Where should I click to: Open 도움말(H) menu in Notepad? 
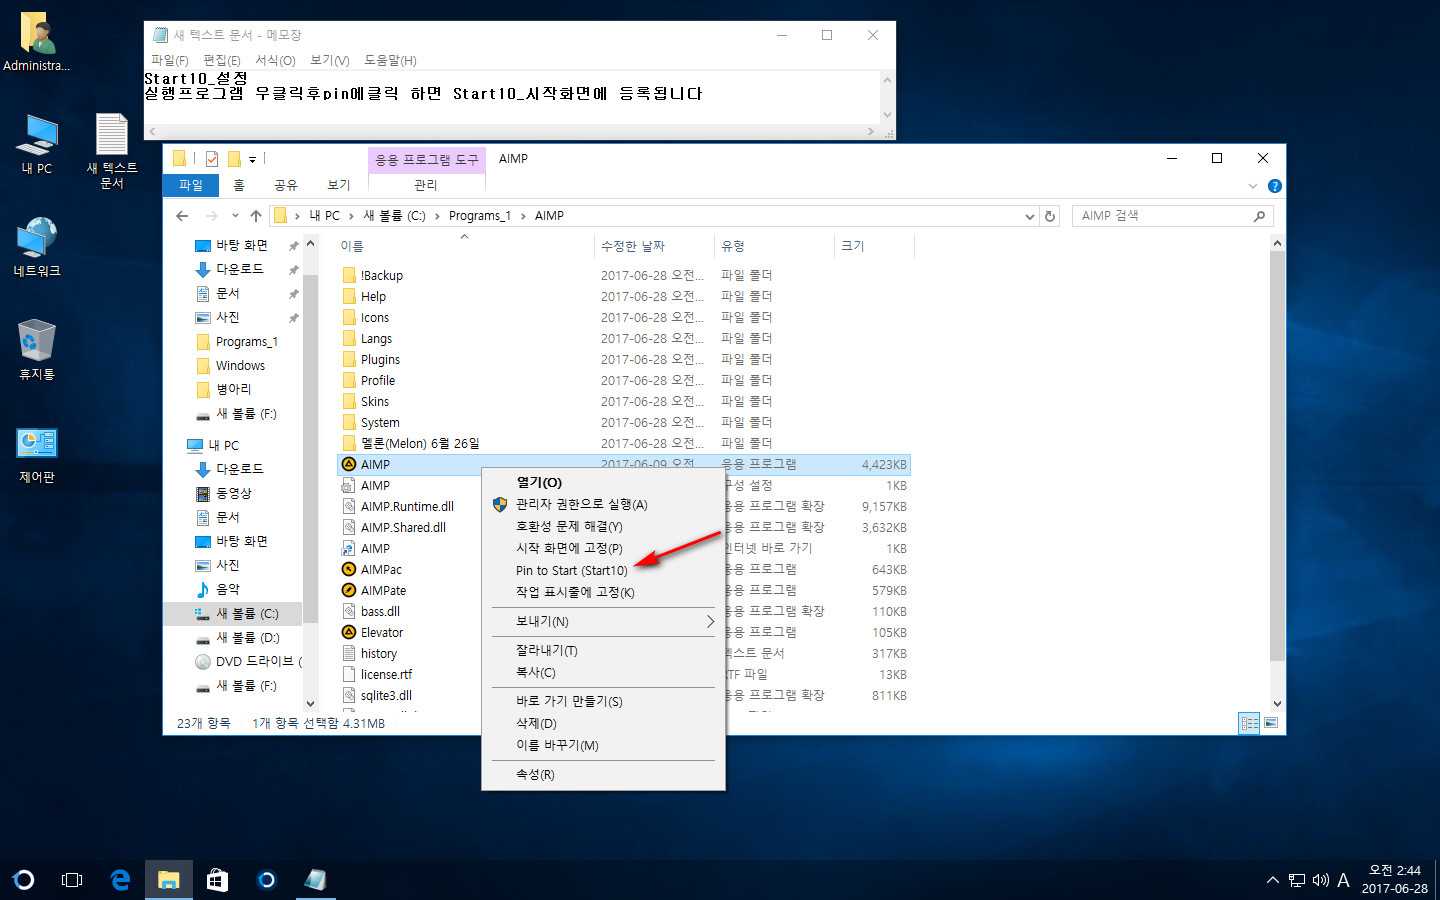tap(390, 60)
